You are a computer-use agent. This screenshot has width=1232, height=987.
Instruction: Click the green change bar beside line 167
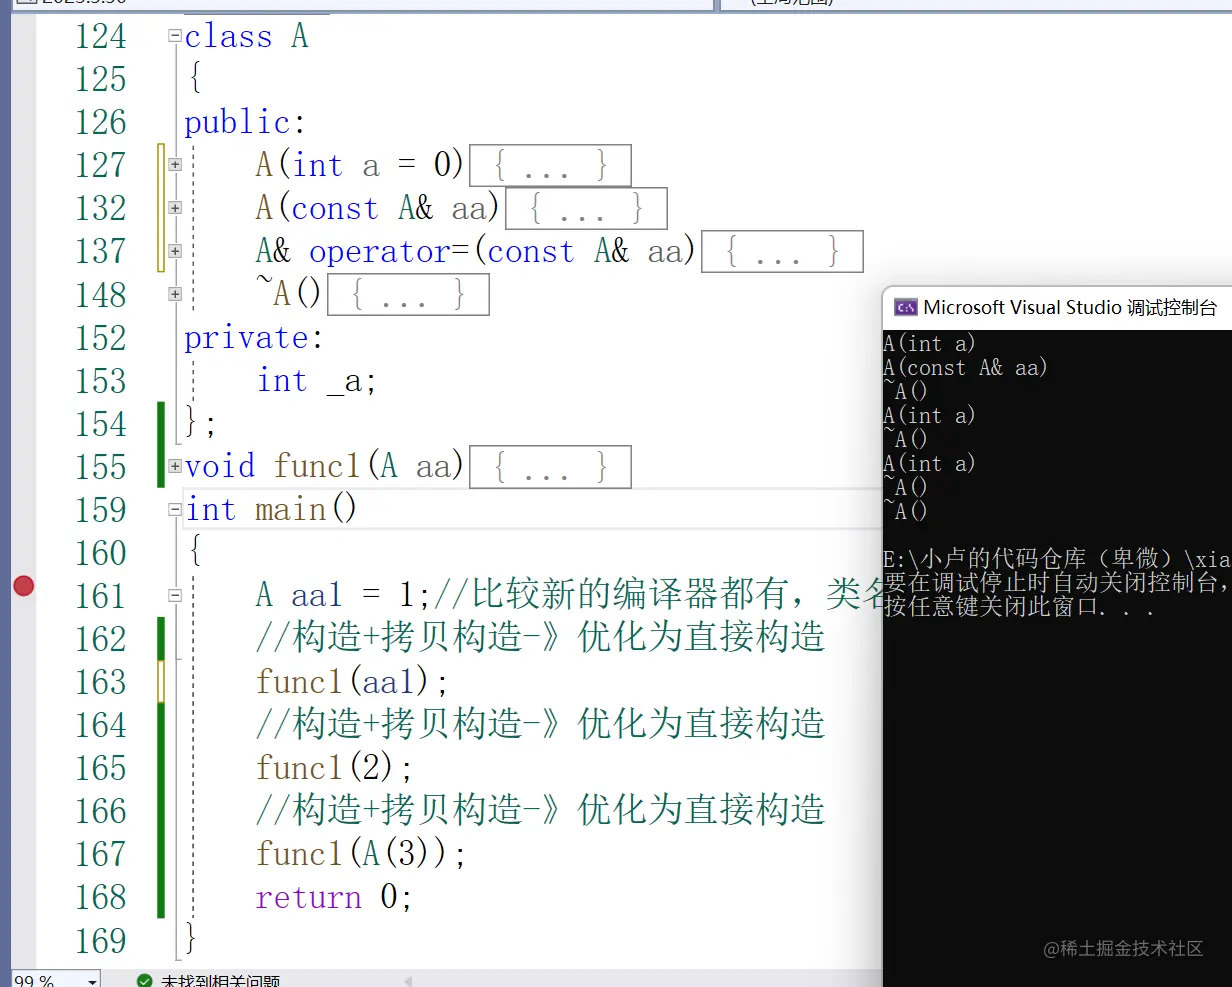point(160,853)
